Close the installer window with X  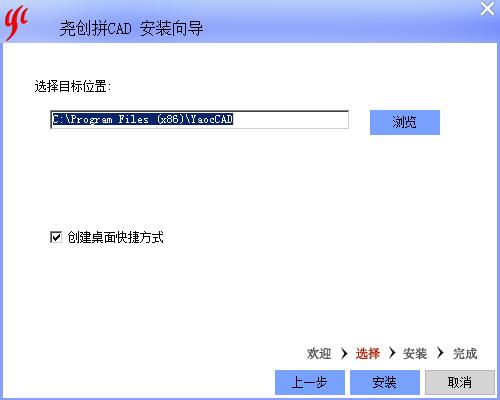(x=487, y=9)
